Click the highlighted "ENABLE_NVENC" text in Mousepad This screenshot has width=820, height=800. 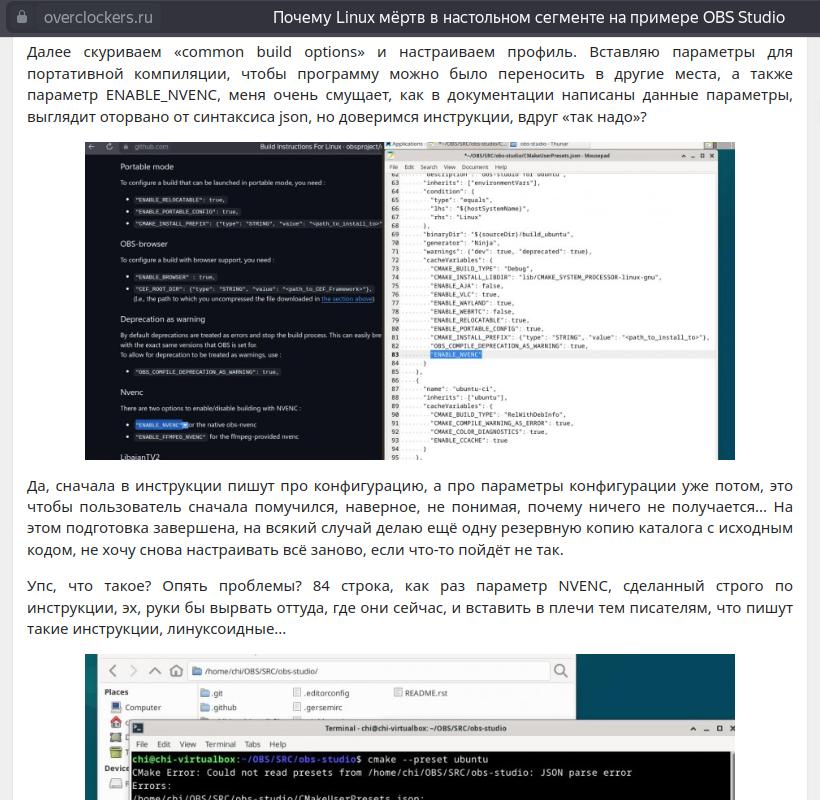(456, 355)
